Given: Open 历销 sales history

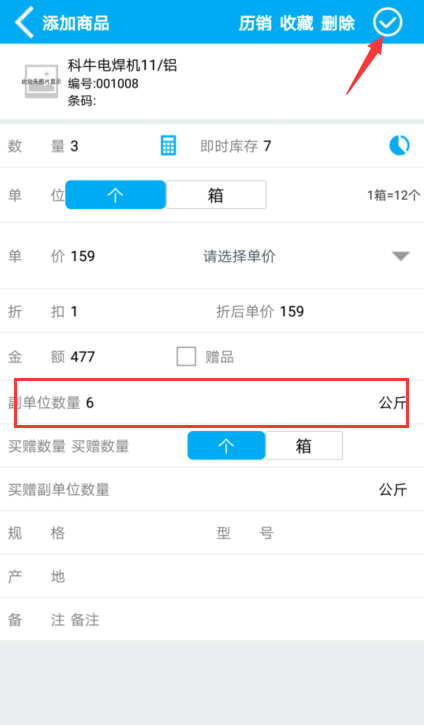Looking at the screenshot, I should (255, 23).
